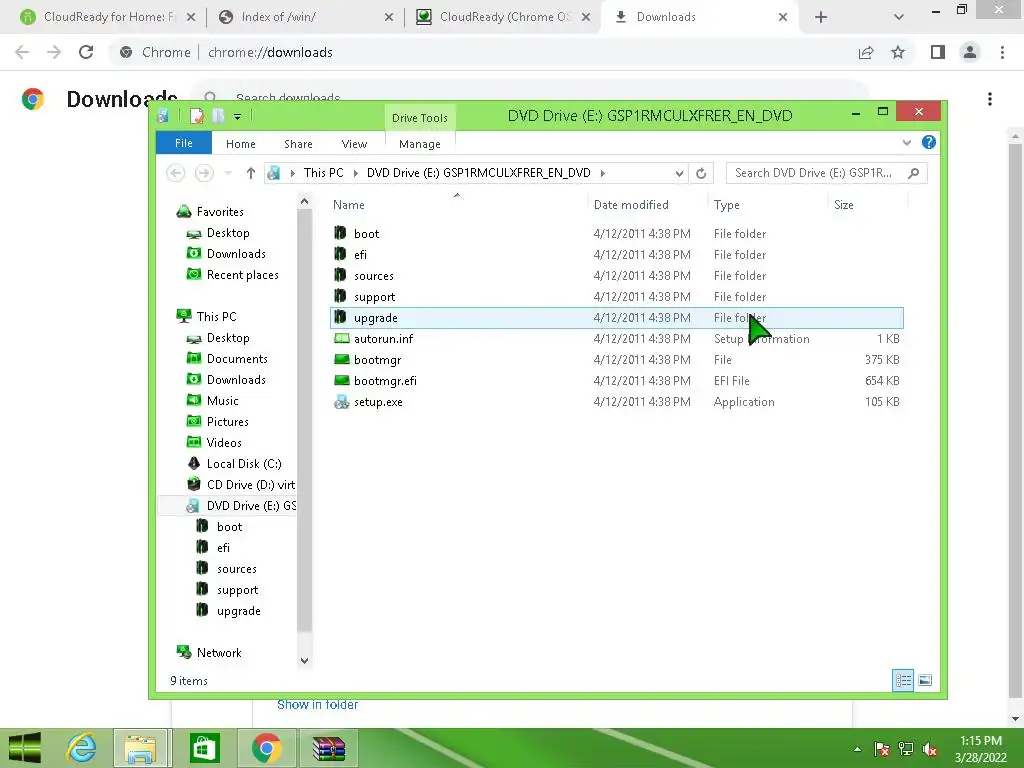Select Network in the navigation pane
Viewport: 1024px width, 768px height.
click(219, 652)
